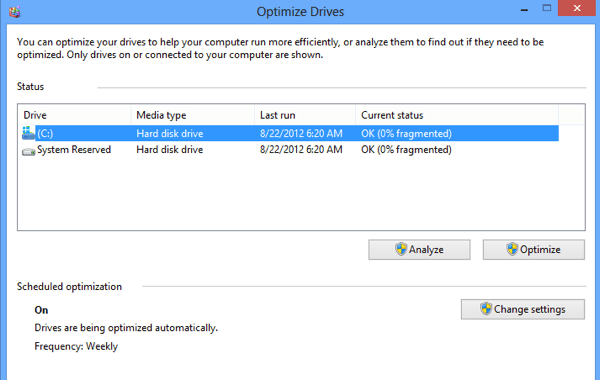Screen dimensions: 600x380
Task: Sort list by Current status column header
Action: [x=457, y=115]
